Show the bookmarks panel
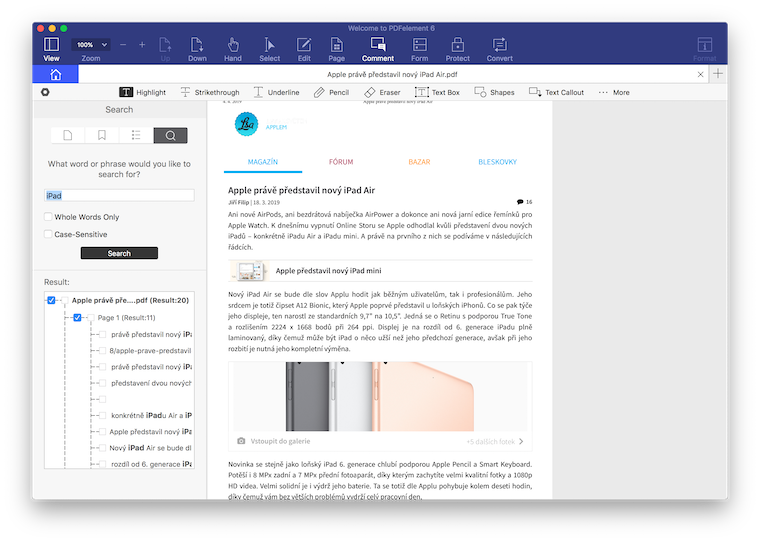The image size is (760, 542). (x=102, y=135)
